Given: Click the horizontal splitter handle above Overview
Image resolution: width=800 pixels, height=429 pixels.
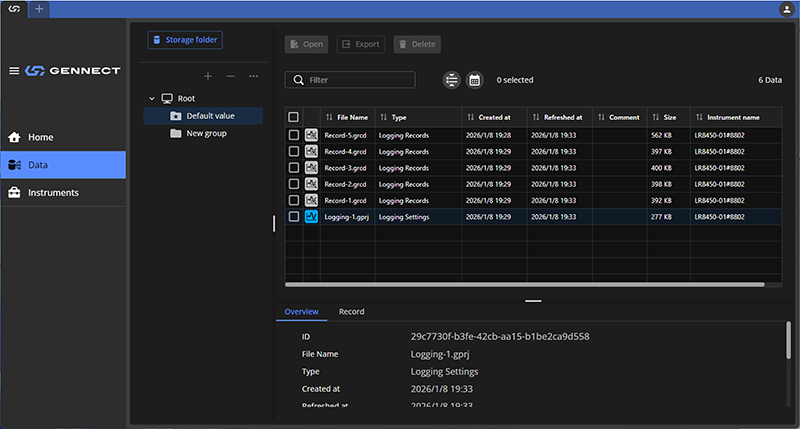Looking at the screenshot, I should [x=533, y=301].
